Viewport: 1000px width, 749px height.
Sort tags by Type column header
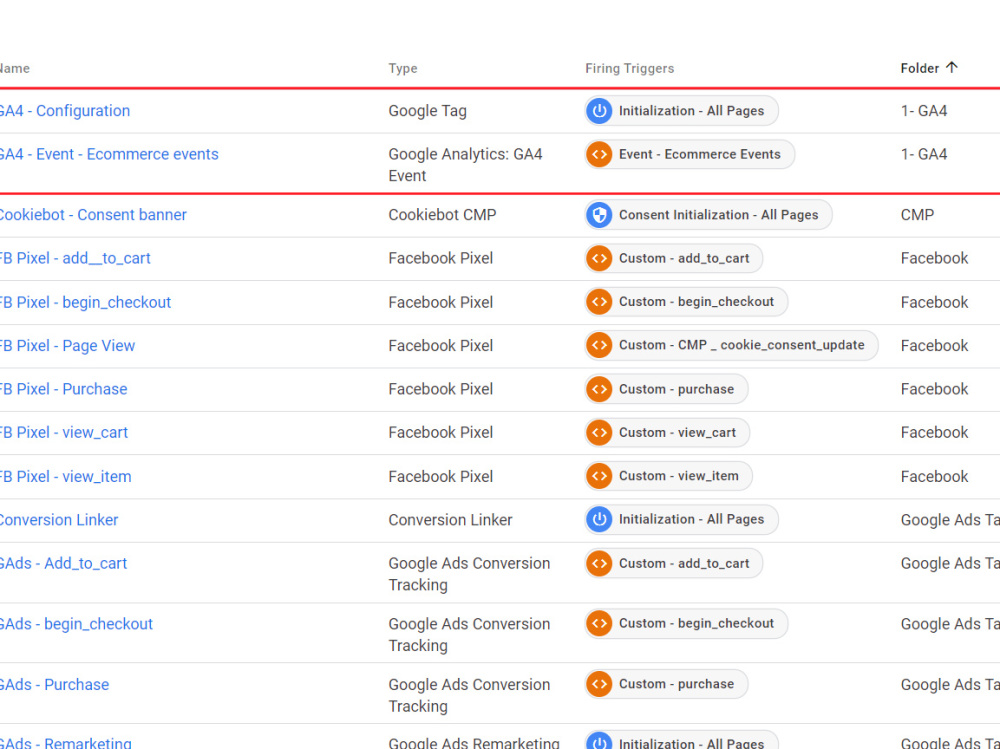pyautogui.click(x=402, y=68)
